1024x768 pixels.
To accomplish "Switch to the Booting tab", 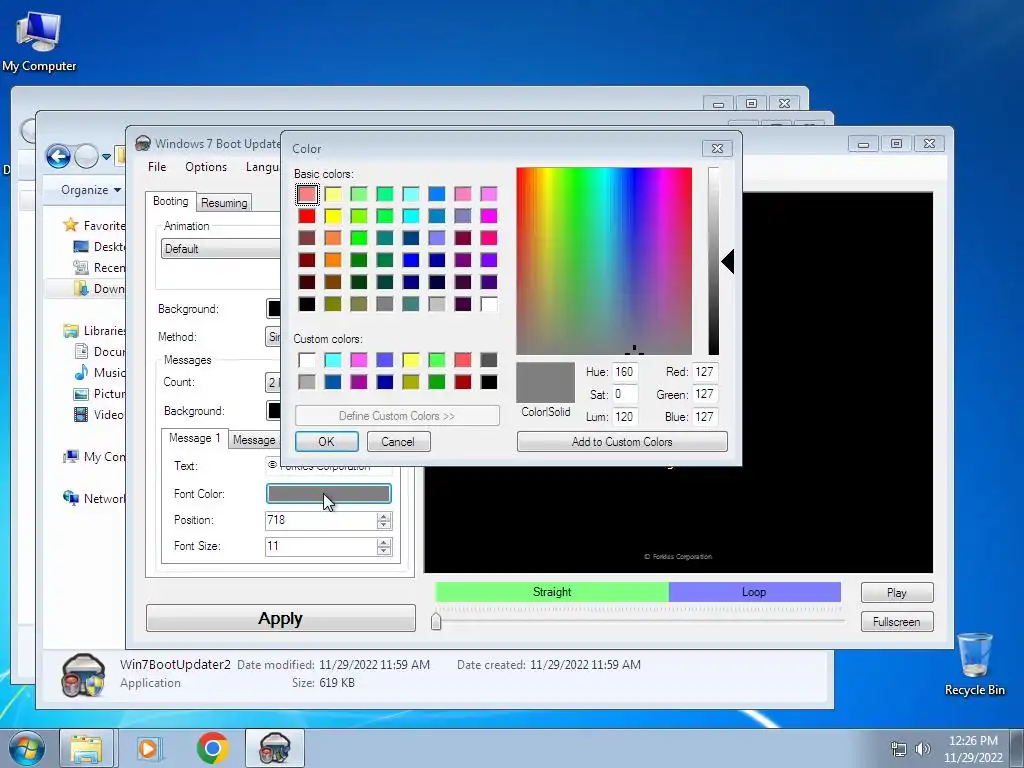I will [x=170, y=201].
